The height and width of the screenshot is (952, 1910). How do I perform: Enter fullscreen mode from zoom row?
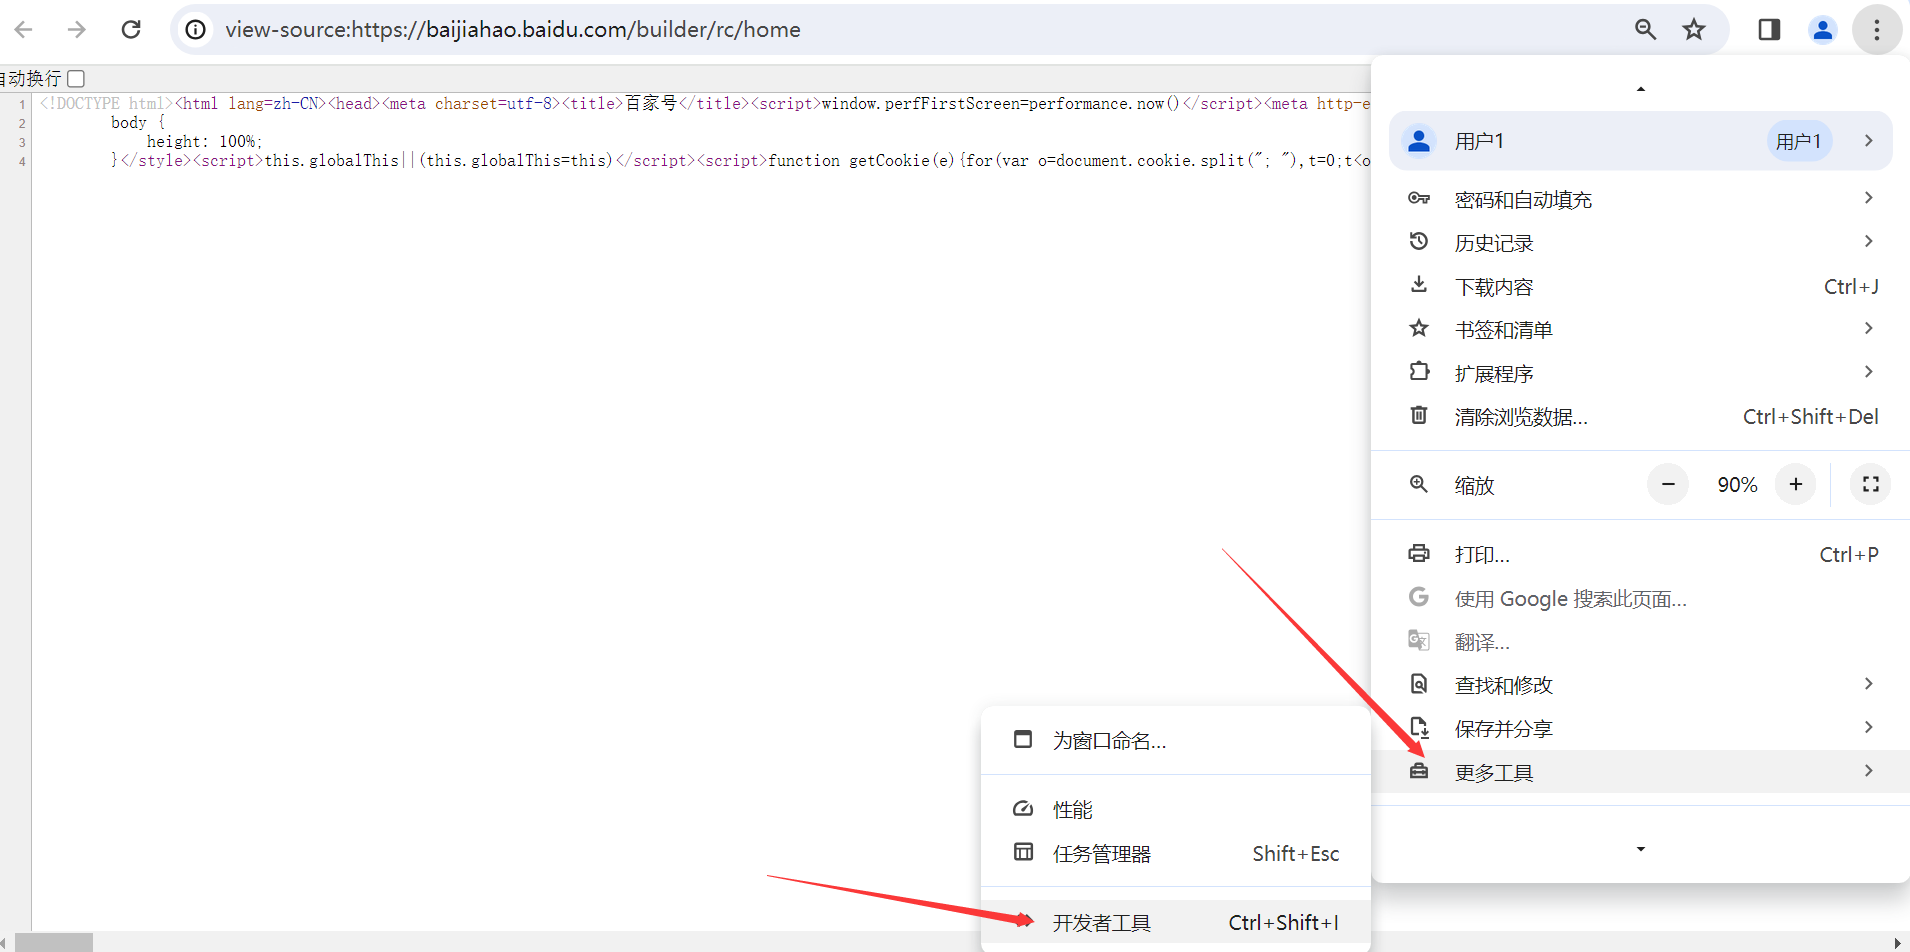click(x=1870, y=485)
